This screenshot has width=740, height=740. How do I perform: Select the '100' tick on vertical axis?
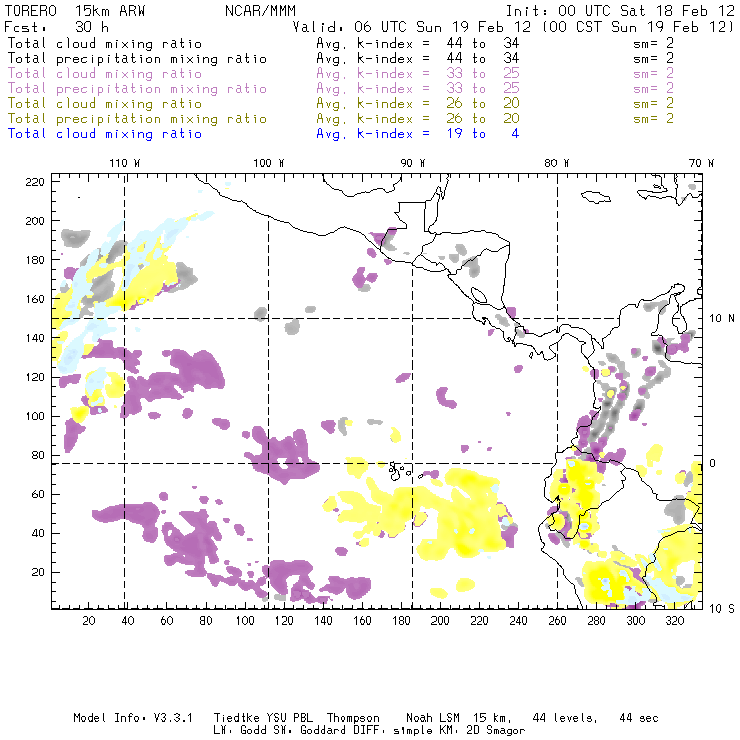pyautogui.click(x=35, y=416)
